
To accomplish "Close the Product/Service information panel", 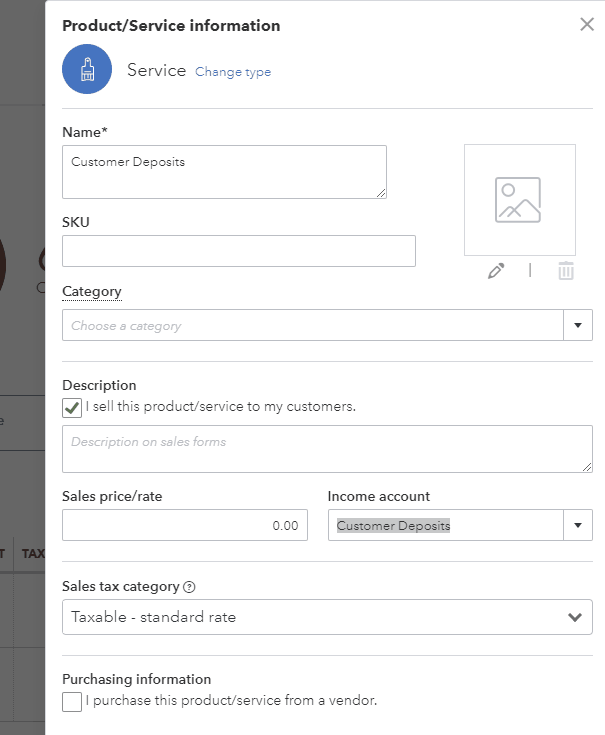I will [587, 24].
